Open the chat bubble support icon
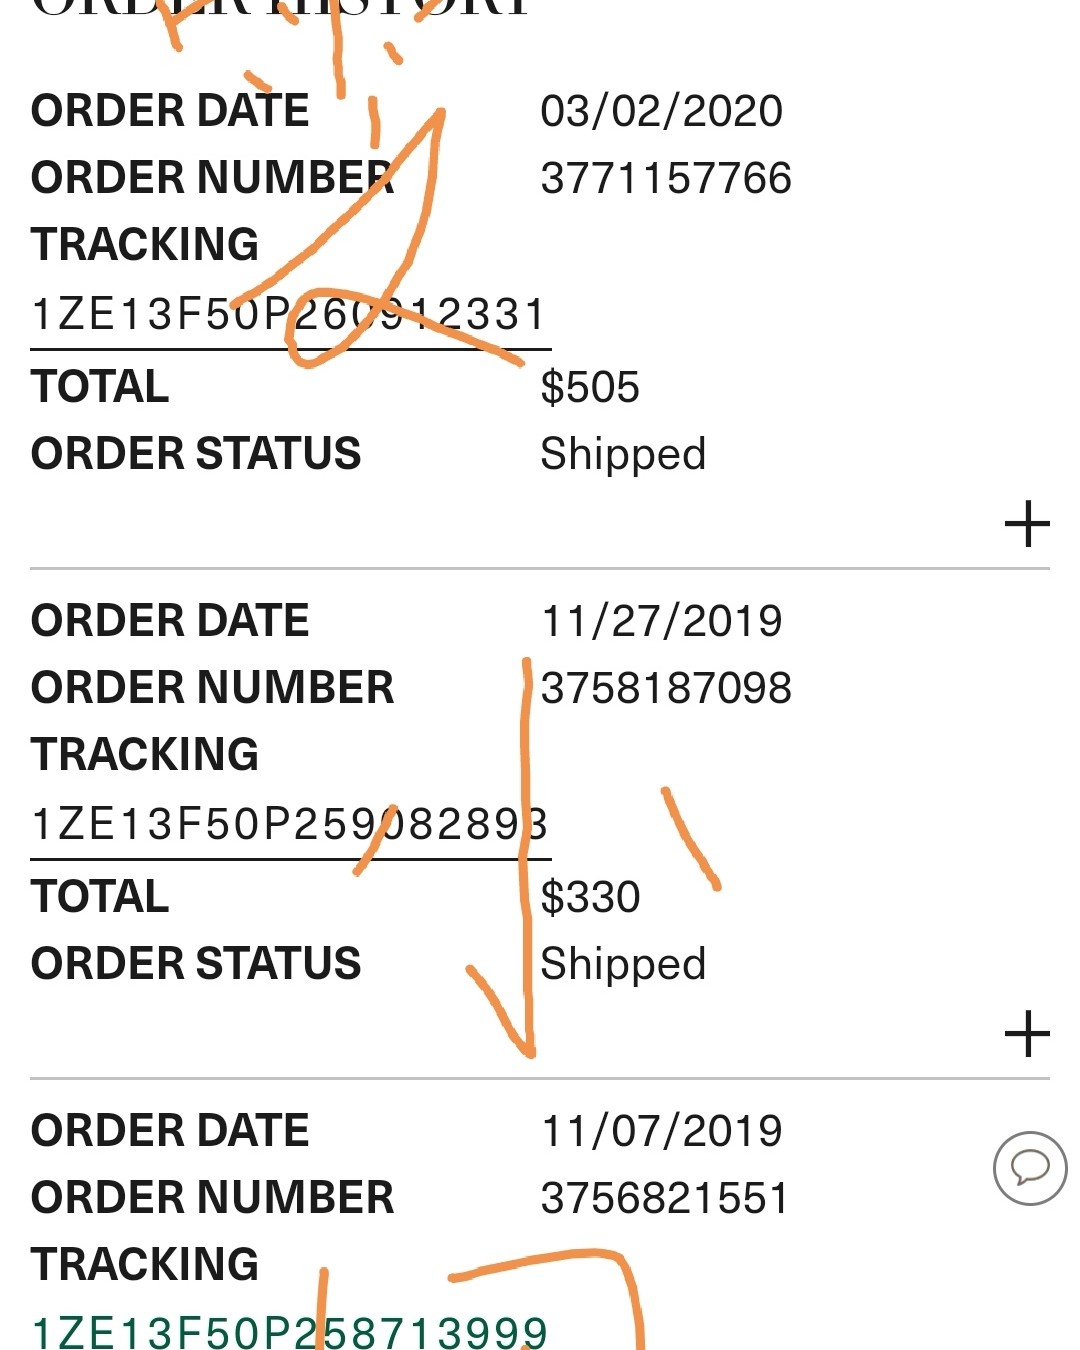The width and height of the screenshot is (1080, 1350). [x=1030, y=1168]
